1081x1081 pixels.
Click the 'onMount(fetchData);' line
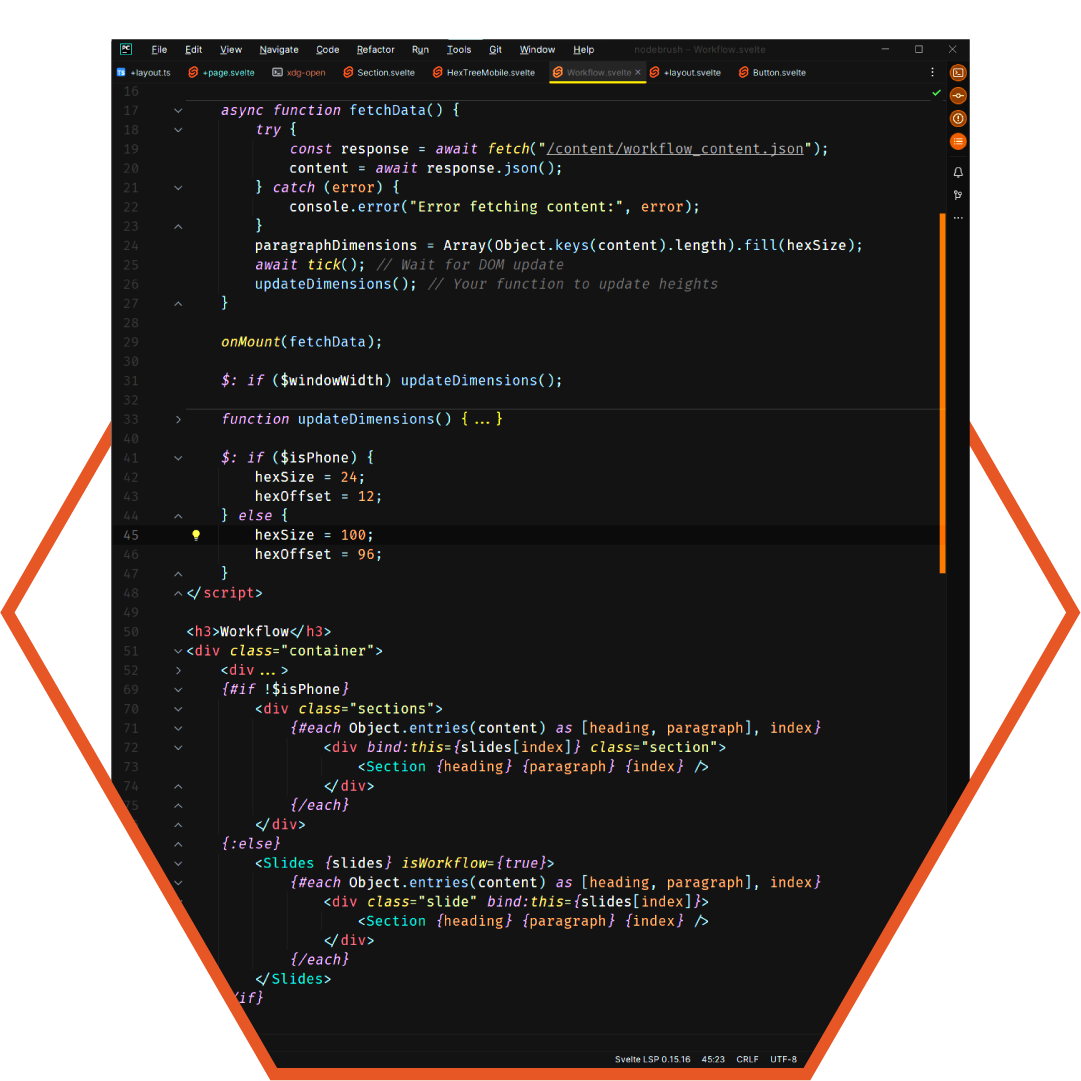pyautogui.click(x=301, y=342)
